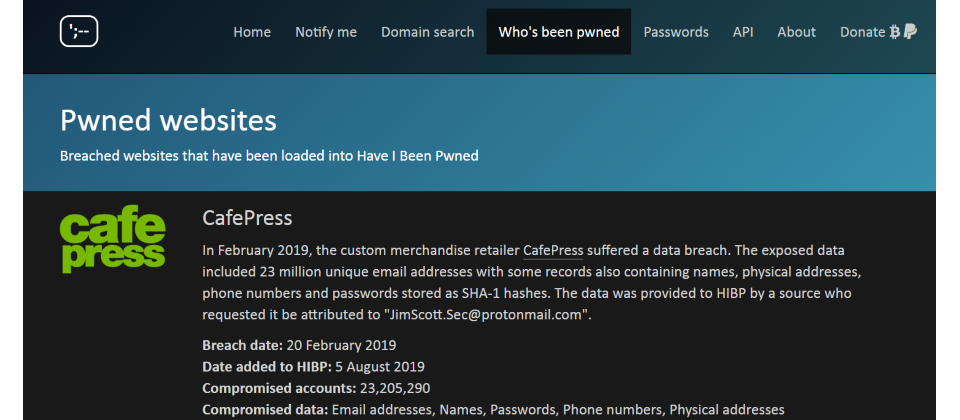
Task: Click the Have I Been Pwned logo
Action: click(79, 31)
